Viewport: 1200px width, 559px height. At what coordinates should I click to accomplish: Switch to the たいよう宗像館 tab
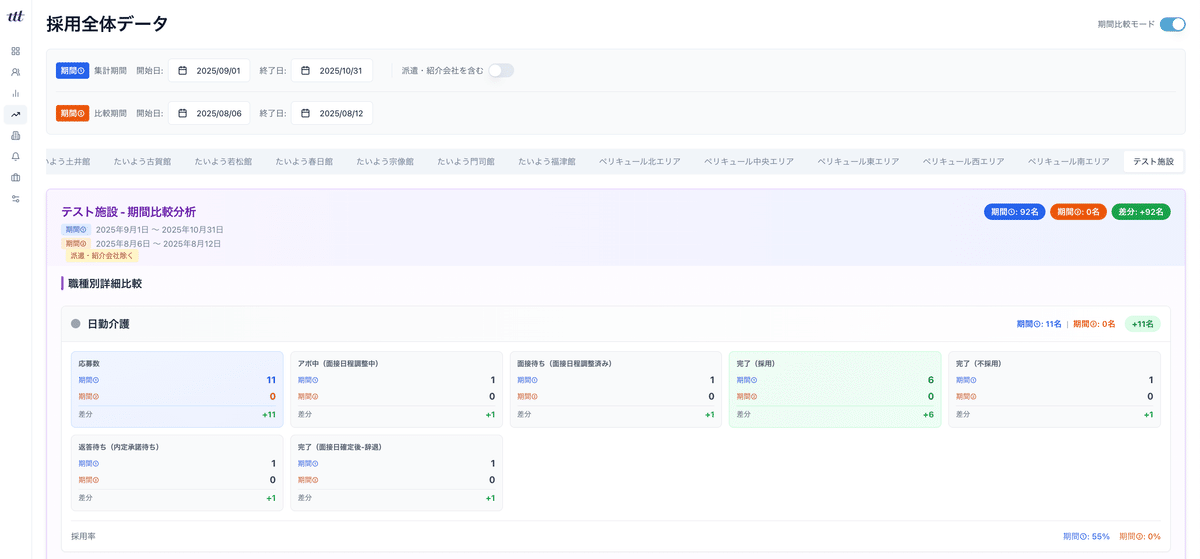[385, 161]
